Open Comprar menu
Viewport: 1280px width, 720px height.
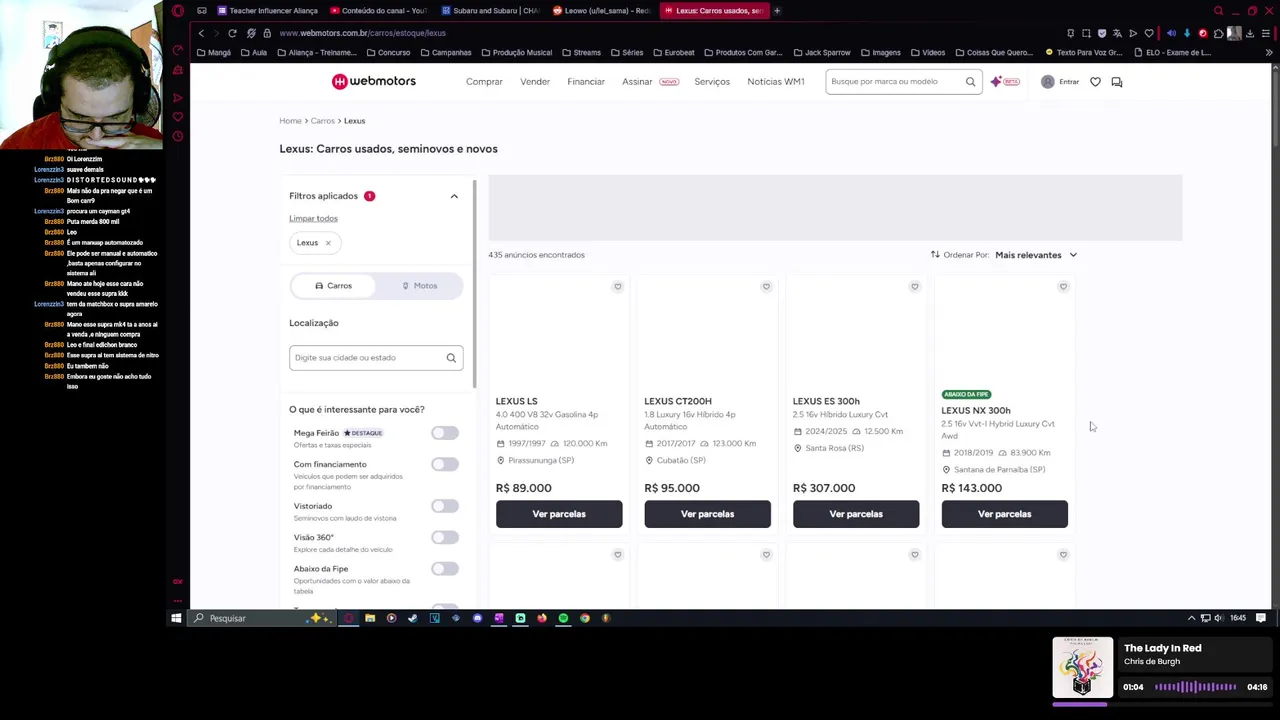[x=484, y=82]
